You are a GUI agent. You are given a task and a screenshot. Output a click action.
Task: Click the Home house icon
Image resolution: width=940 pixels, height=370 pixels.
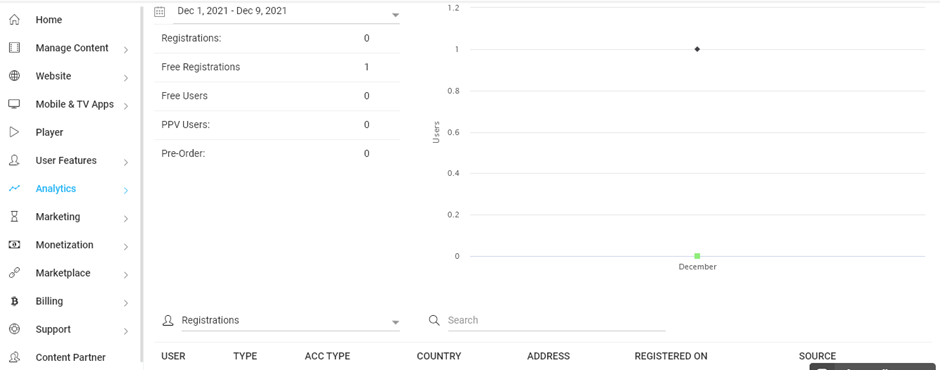14,20
